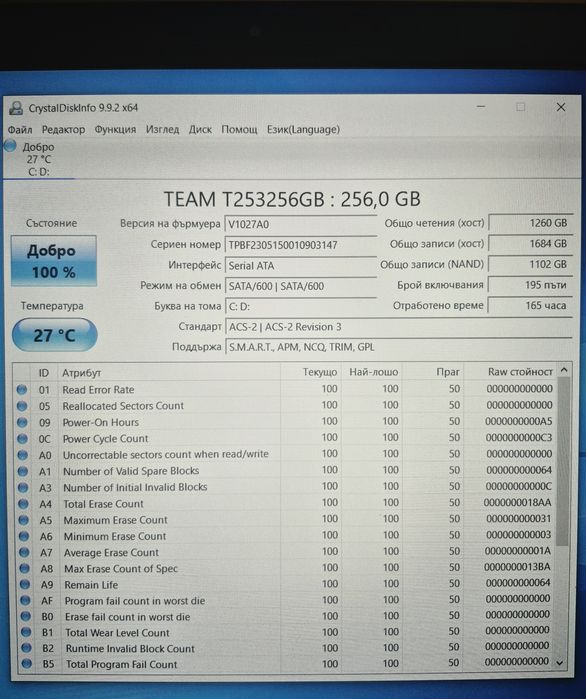Image resolution: width=586 pixels, height=699 pixels.
Task: Click the transfer mode field SATA/600 | SATA/600
Action: [301, 286]
